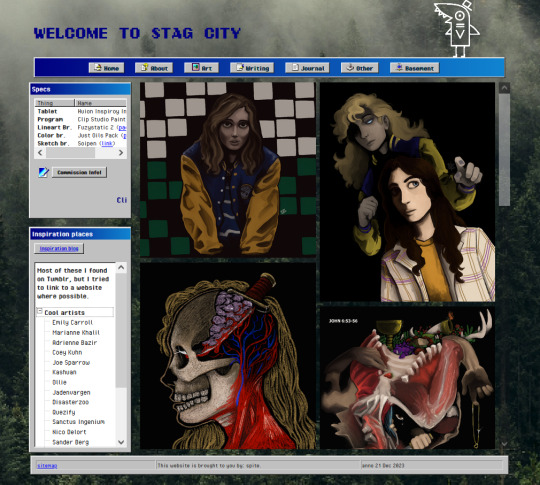The width and height of the screenshot is (540, 485).
Task: Select Emily Carroll in Cool artists
Action: (x=73, y=322)
